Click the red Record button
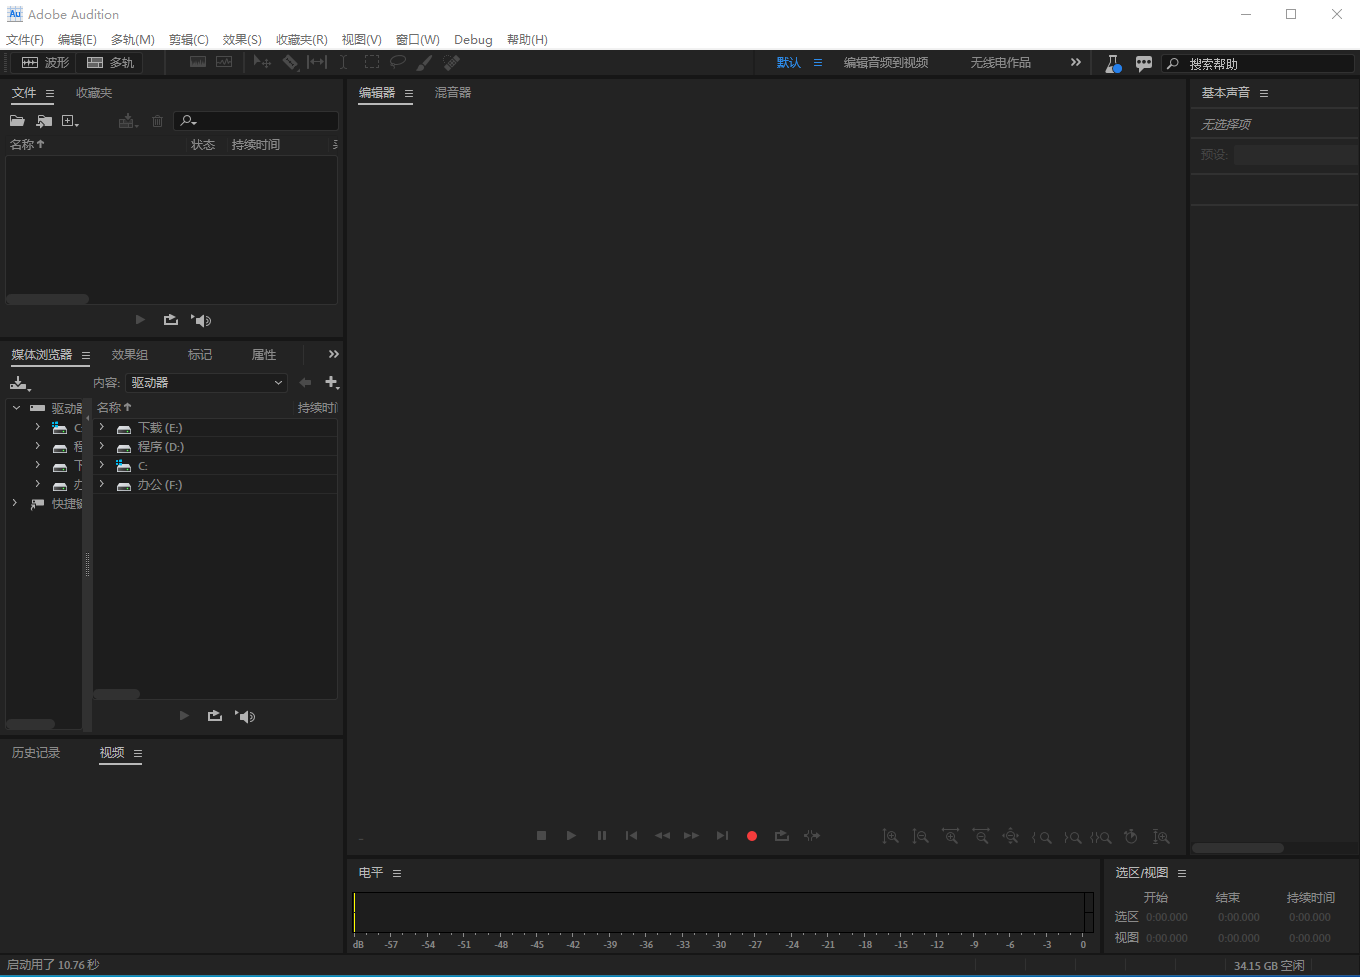The width and height of the screenshot is (1360, 977). point(752,836)
